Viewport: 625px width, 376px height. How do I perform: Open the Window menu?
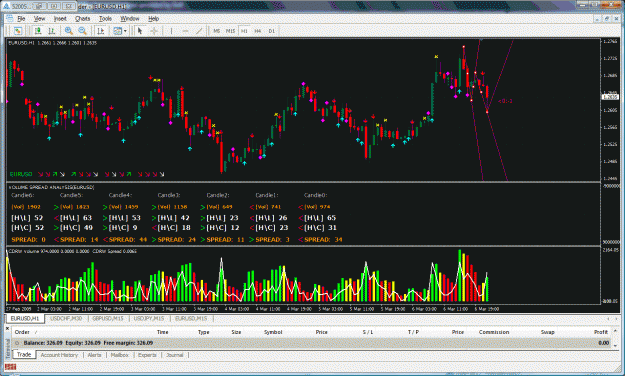coord(130,19)
